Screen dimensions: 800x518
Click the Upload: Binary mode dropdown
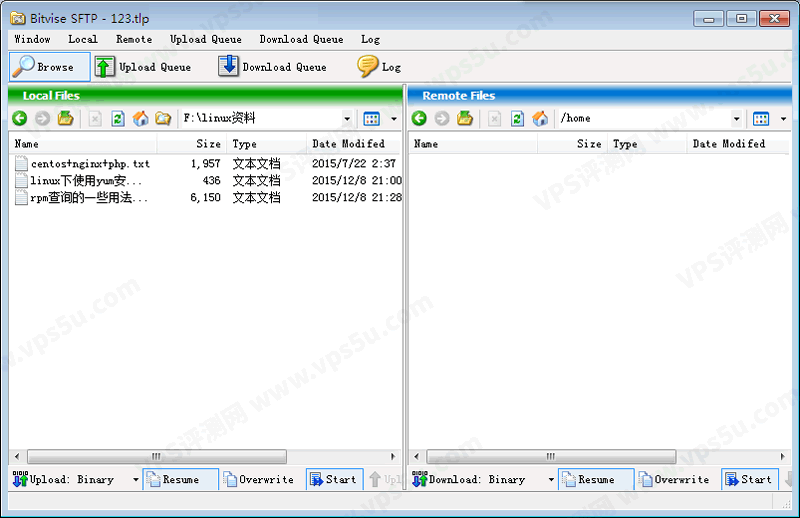pos(76,479)
